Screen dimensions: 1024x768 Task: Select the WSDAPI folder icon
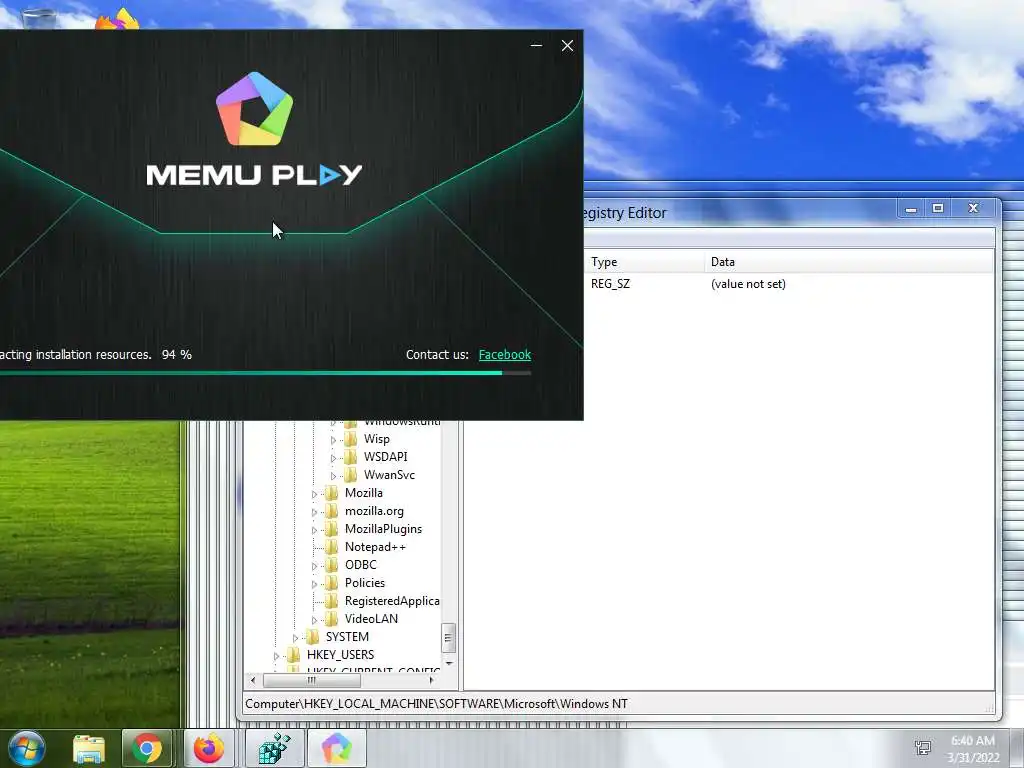pos(351,456)
